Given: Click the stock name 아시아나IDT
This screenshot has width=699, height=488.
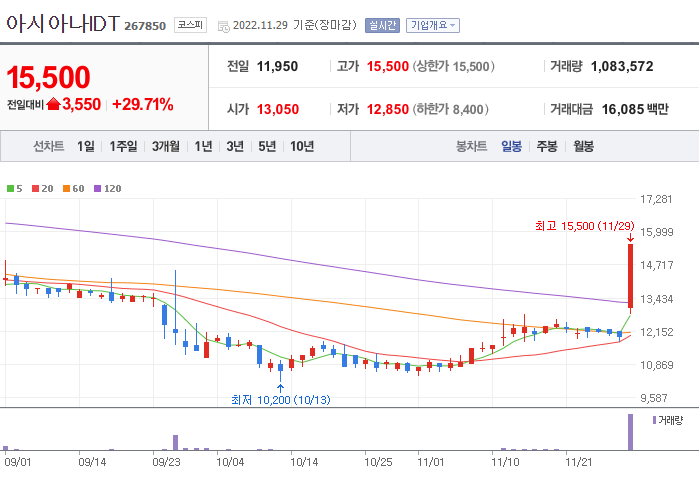Looking at the screenshot, I should (x=63, y=24).
